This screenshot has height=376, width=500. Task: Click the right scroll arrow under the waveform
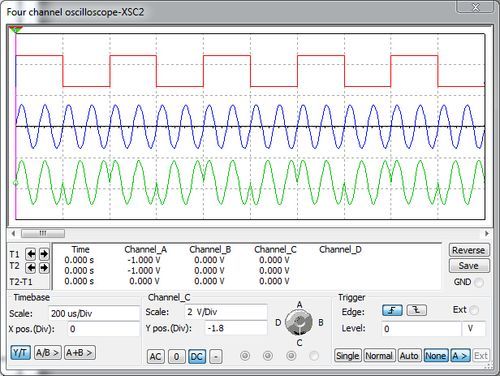(x=487, y=233)
